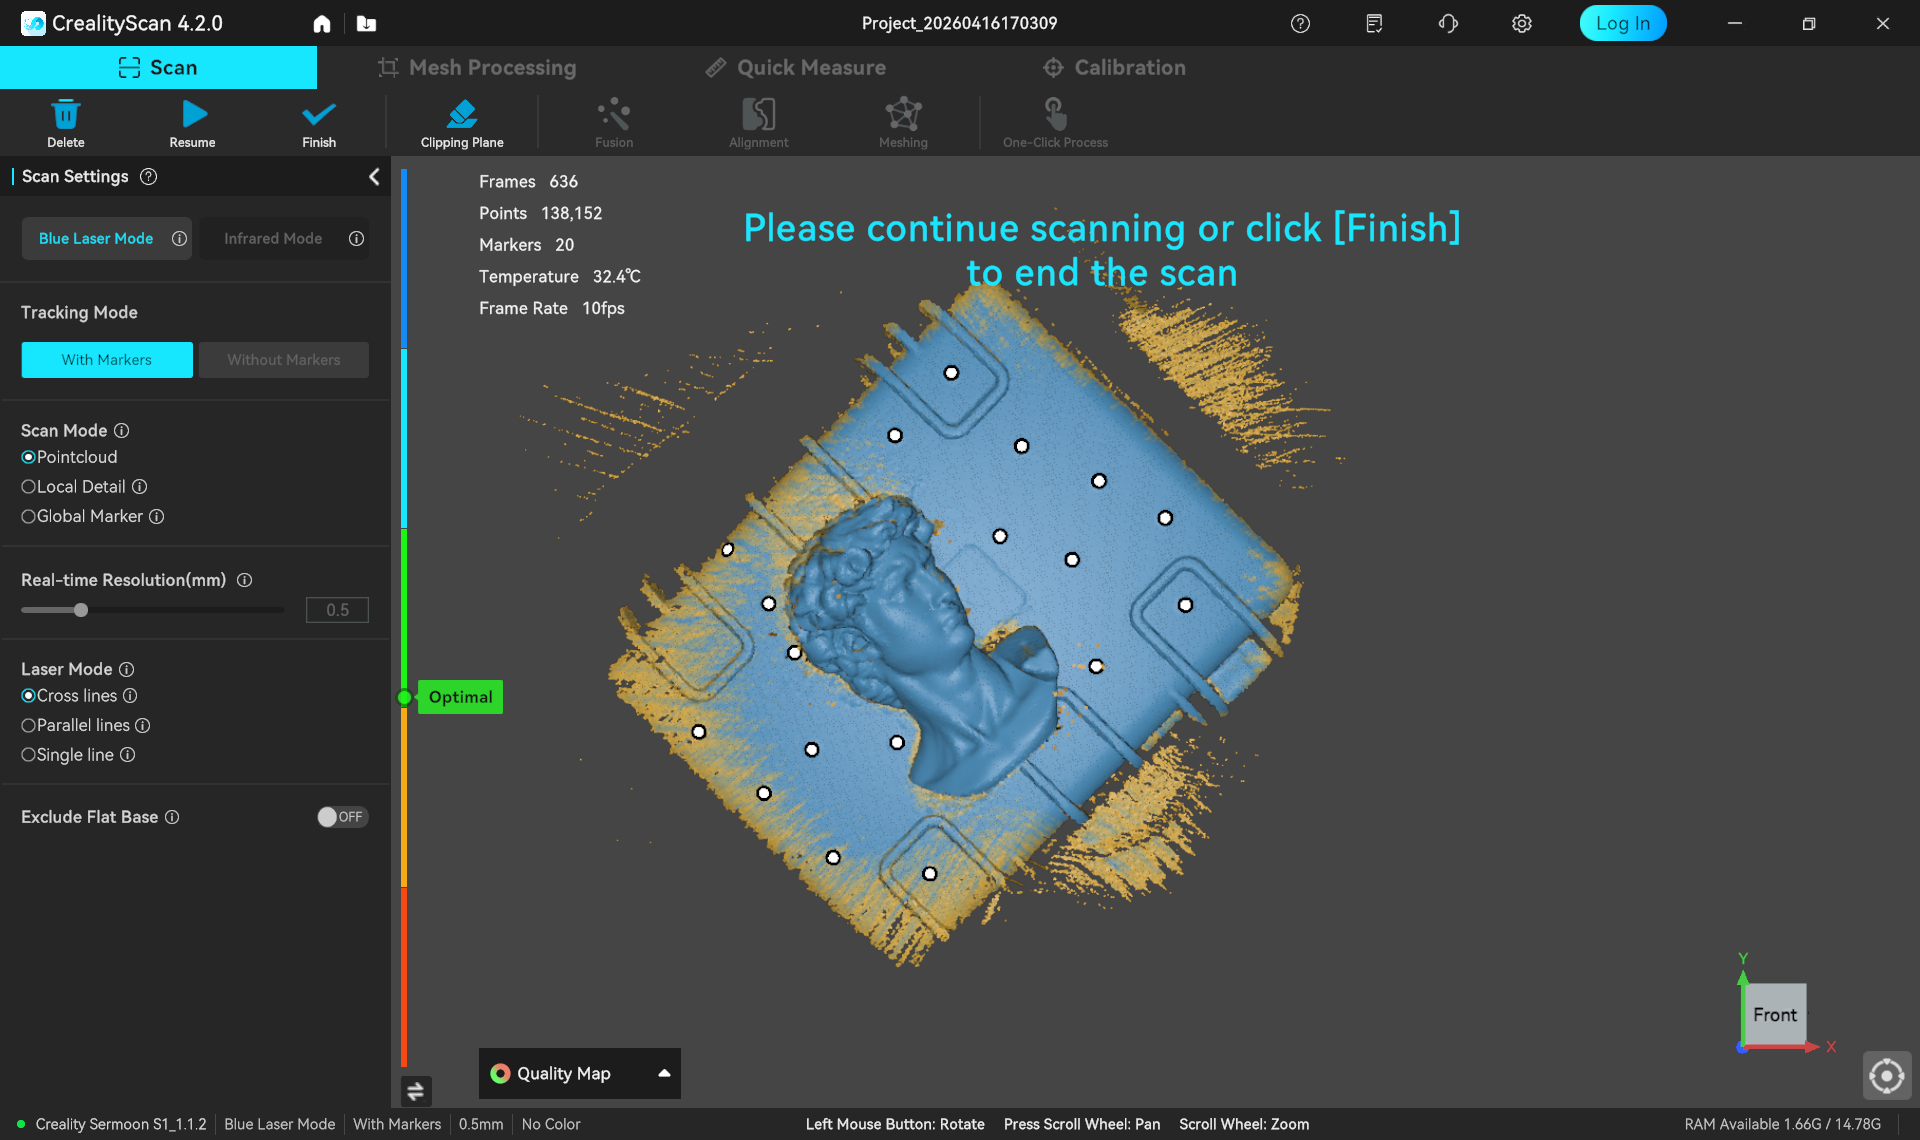Show Infrared Mode info icon
This screenshot has height=1140, width=1920.
click(x=356, y=239)
